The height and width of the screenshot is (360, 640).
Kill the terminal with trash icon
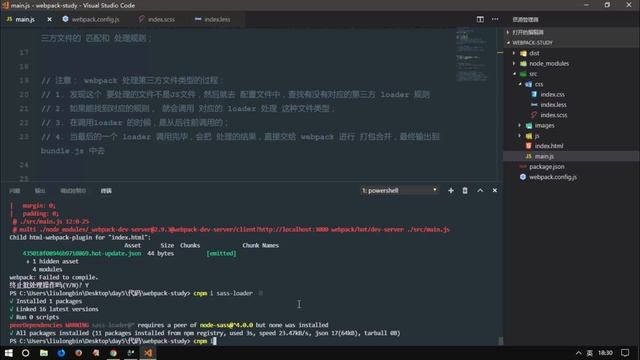pyautogui.click(x=465, y=190)
